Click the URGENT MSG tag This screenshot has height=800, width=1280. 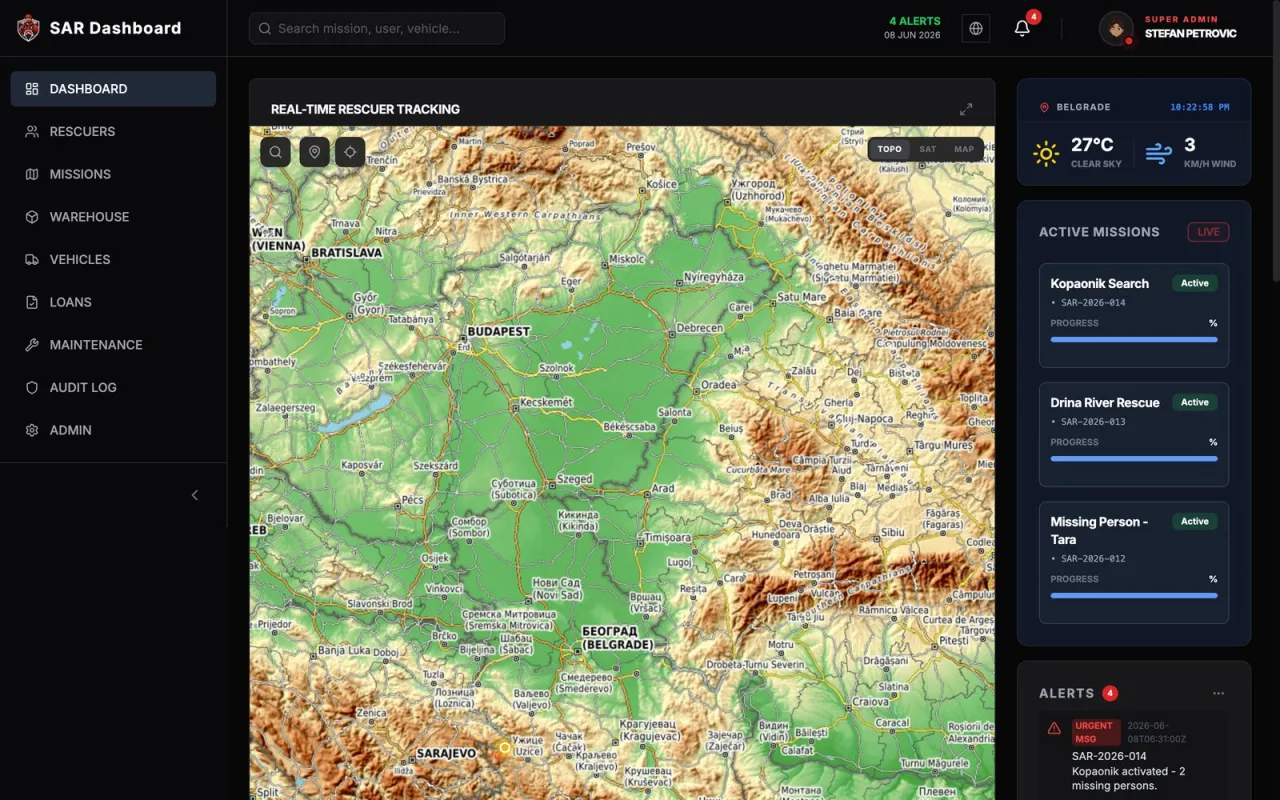tap(1096, 732)
